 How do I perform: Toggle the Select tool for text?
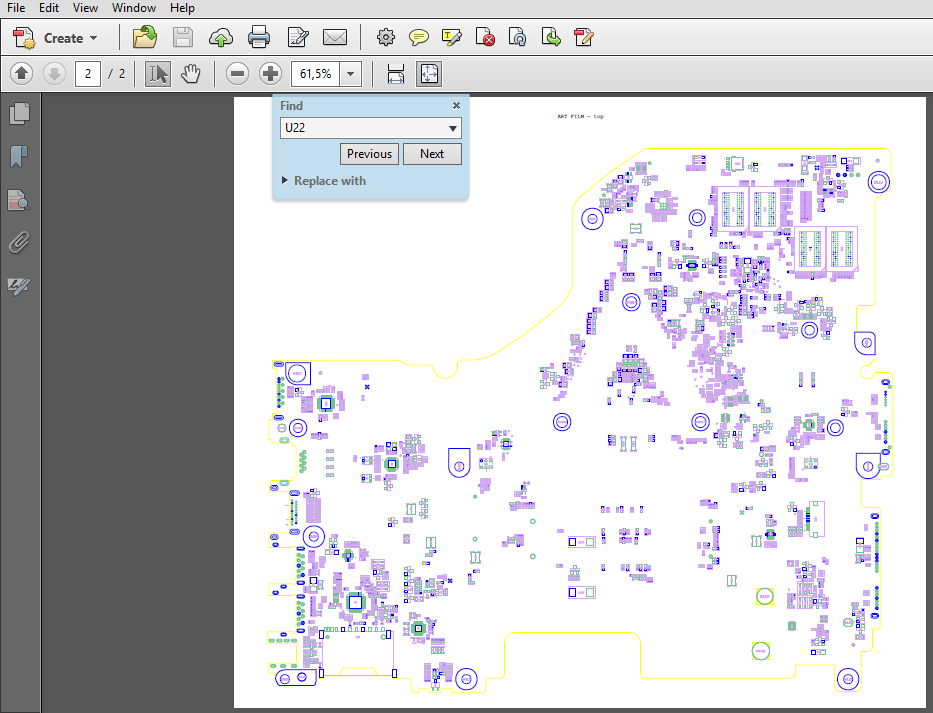(x=158, y=74)
